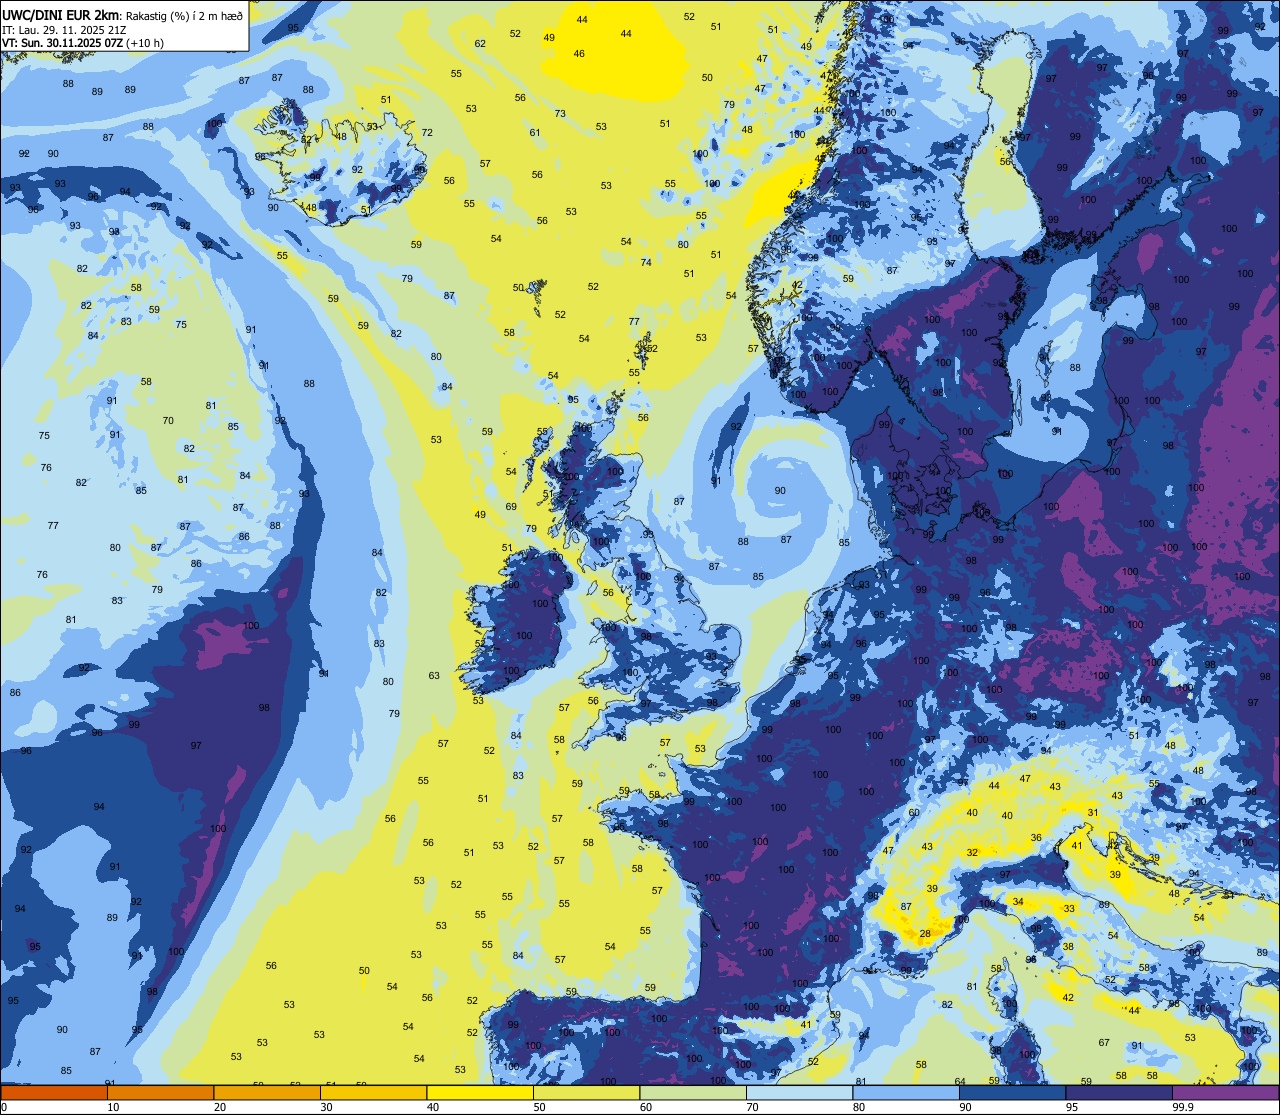Image resolution: width=1280 pixels, height=1115 pixels.
Task: Click the '90' legend scale label
Action: (965, 1107)
